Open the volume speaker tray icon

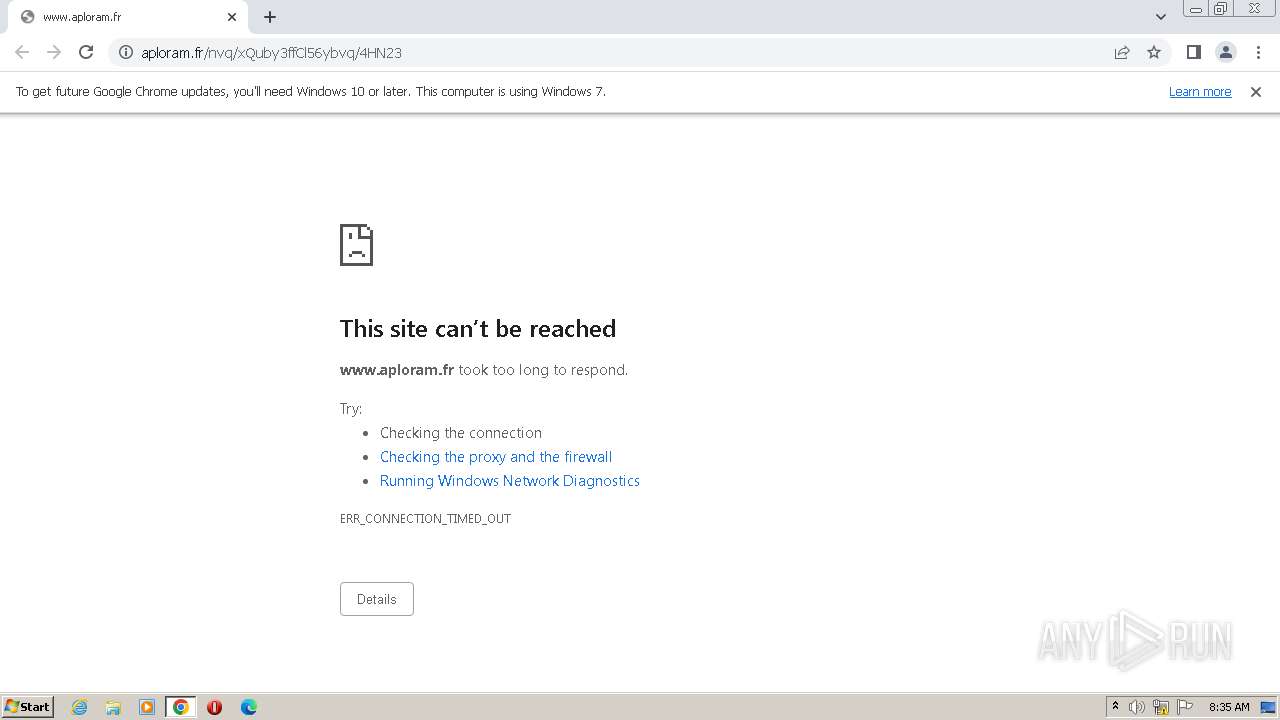coord(1137,707)
